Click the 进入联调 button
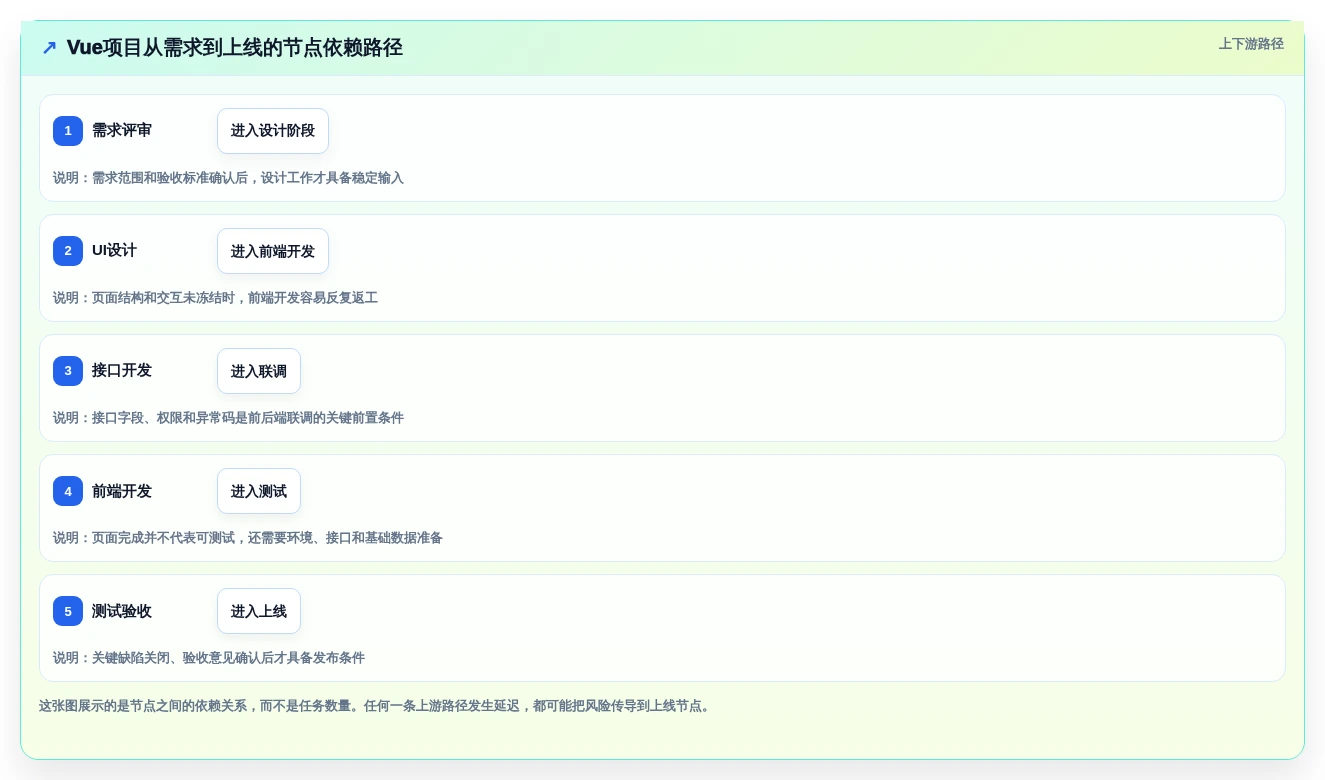The image size is (1325, 780). 259,371
